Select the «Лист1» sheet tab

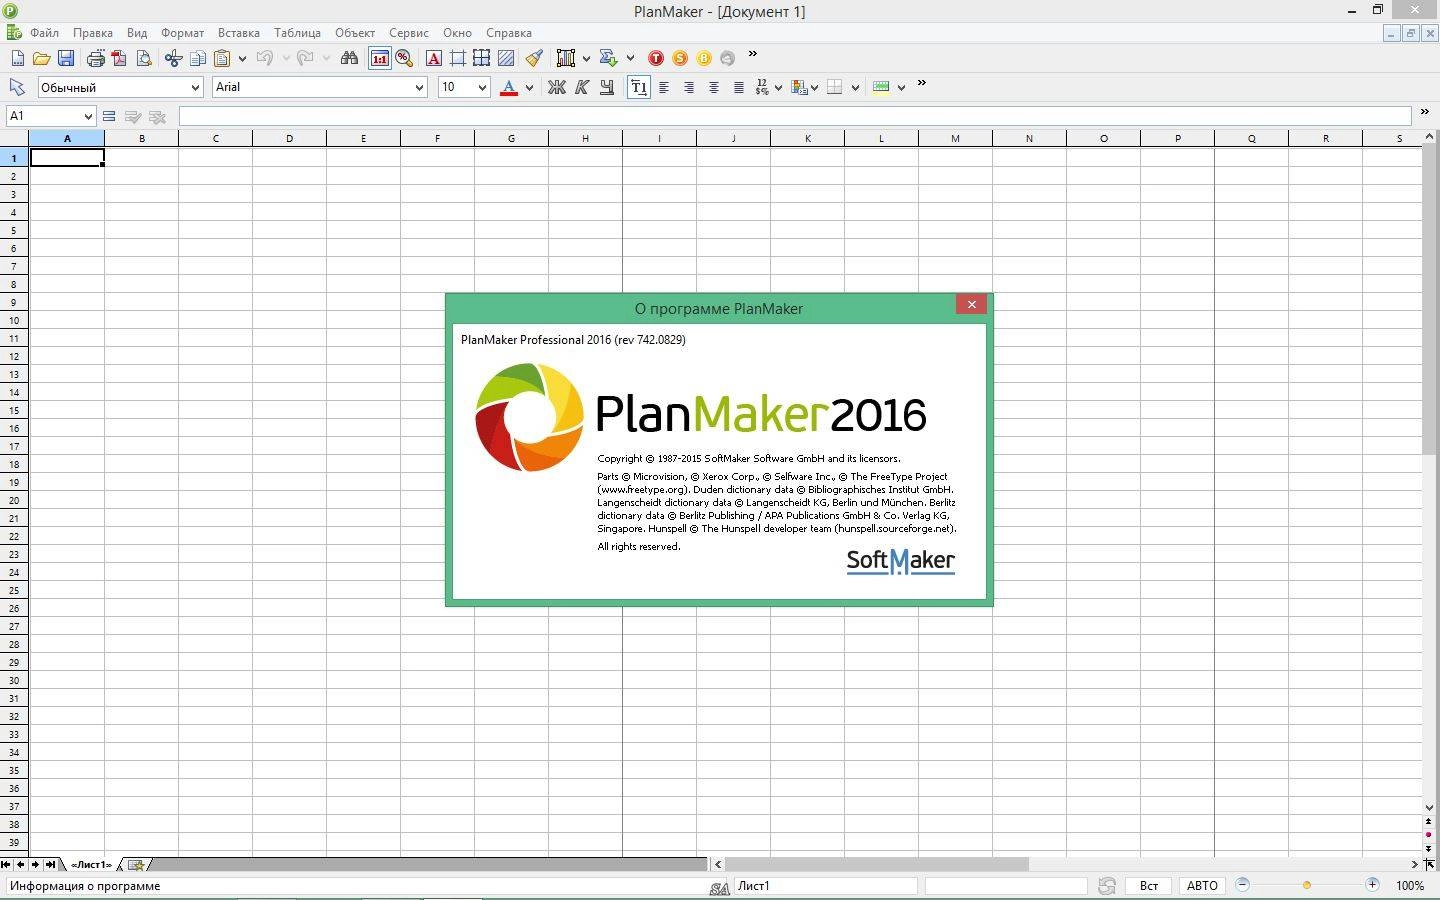coord(91,864)
